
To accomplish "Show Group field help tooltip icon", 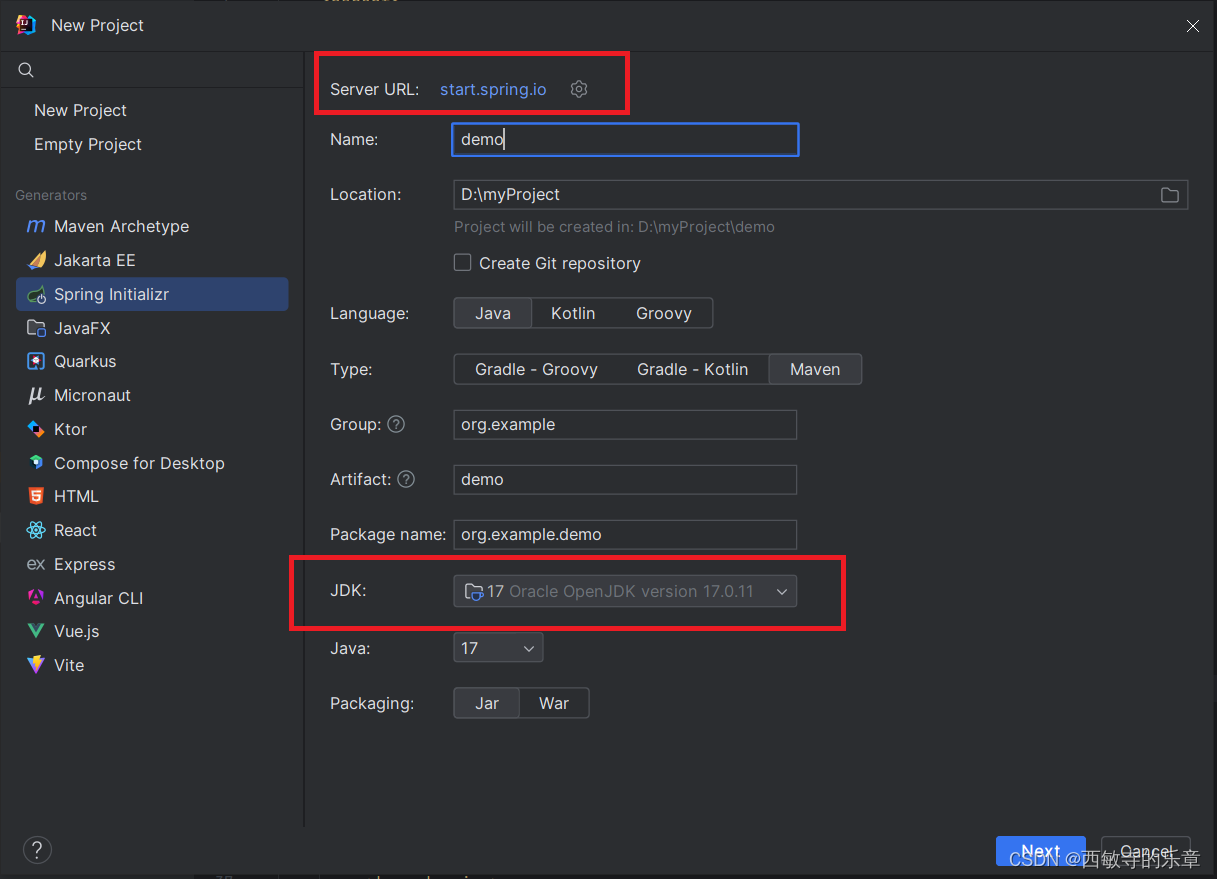I will pyautogui.click(x=396, y=424).
